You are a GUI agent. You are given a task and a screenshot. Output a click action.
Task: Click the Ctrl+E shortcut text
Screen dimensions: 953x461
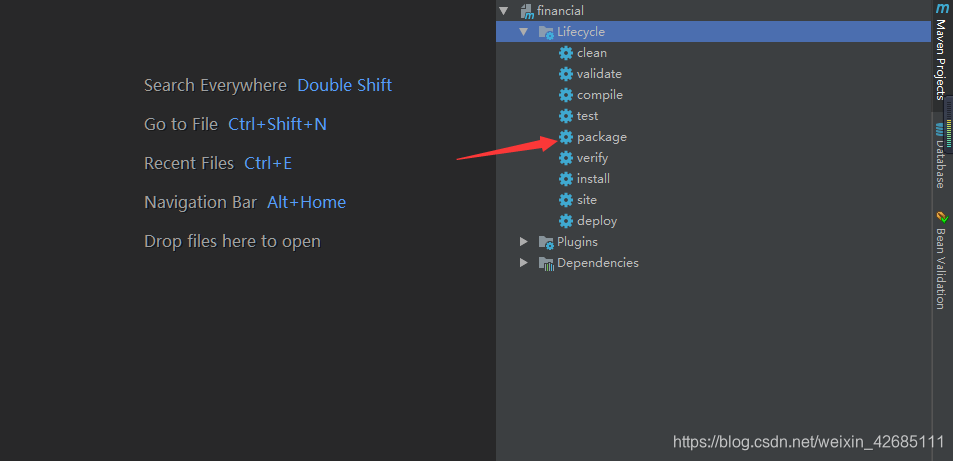pos(268,164)
